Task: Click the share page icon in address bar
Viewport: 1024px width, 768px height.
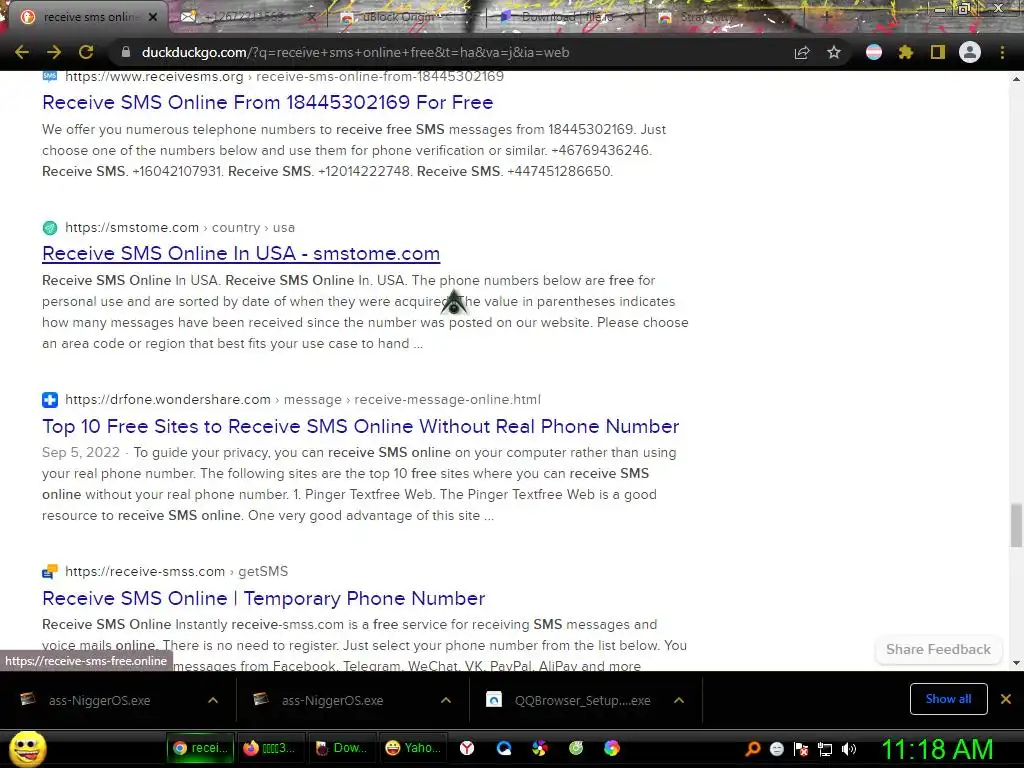Action: point(802,52)
